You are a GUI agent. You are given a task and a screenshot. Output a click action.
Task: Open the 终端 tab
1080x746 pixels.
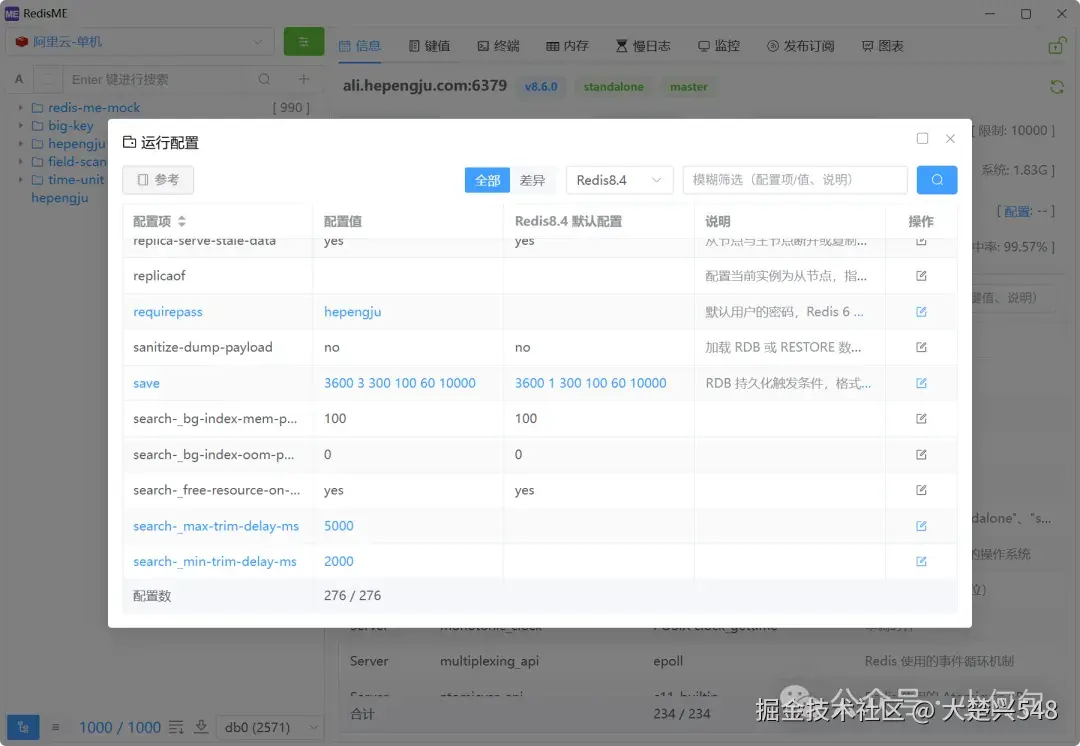(x=498, y=46)
